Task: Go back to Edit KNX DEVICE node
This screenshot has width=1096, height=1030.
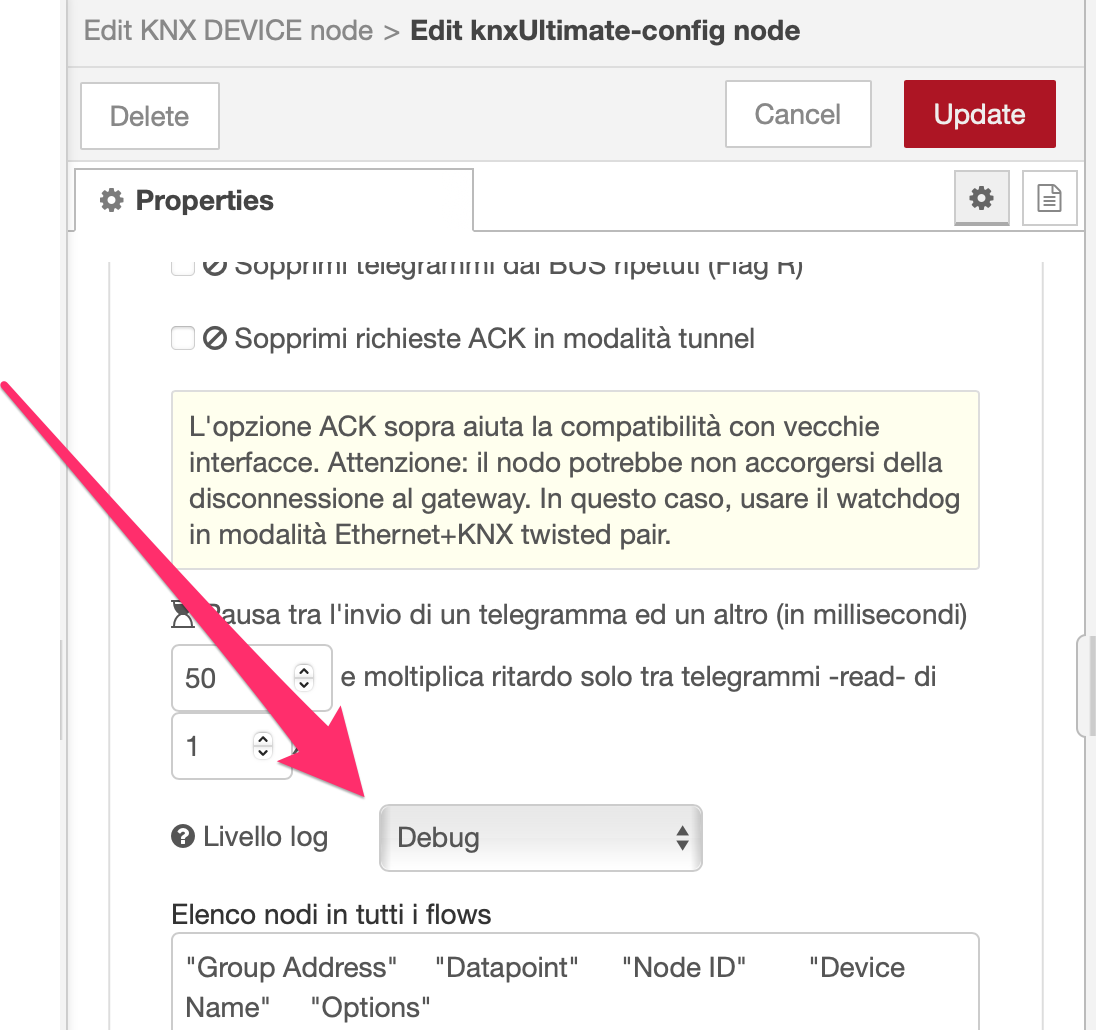Action: click(x=225, y=30)
